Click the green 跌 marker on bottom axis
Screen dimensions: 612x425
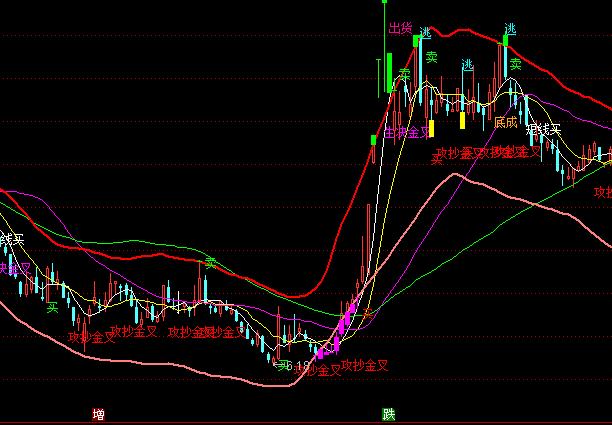click(388, 413)
